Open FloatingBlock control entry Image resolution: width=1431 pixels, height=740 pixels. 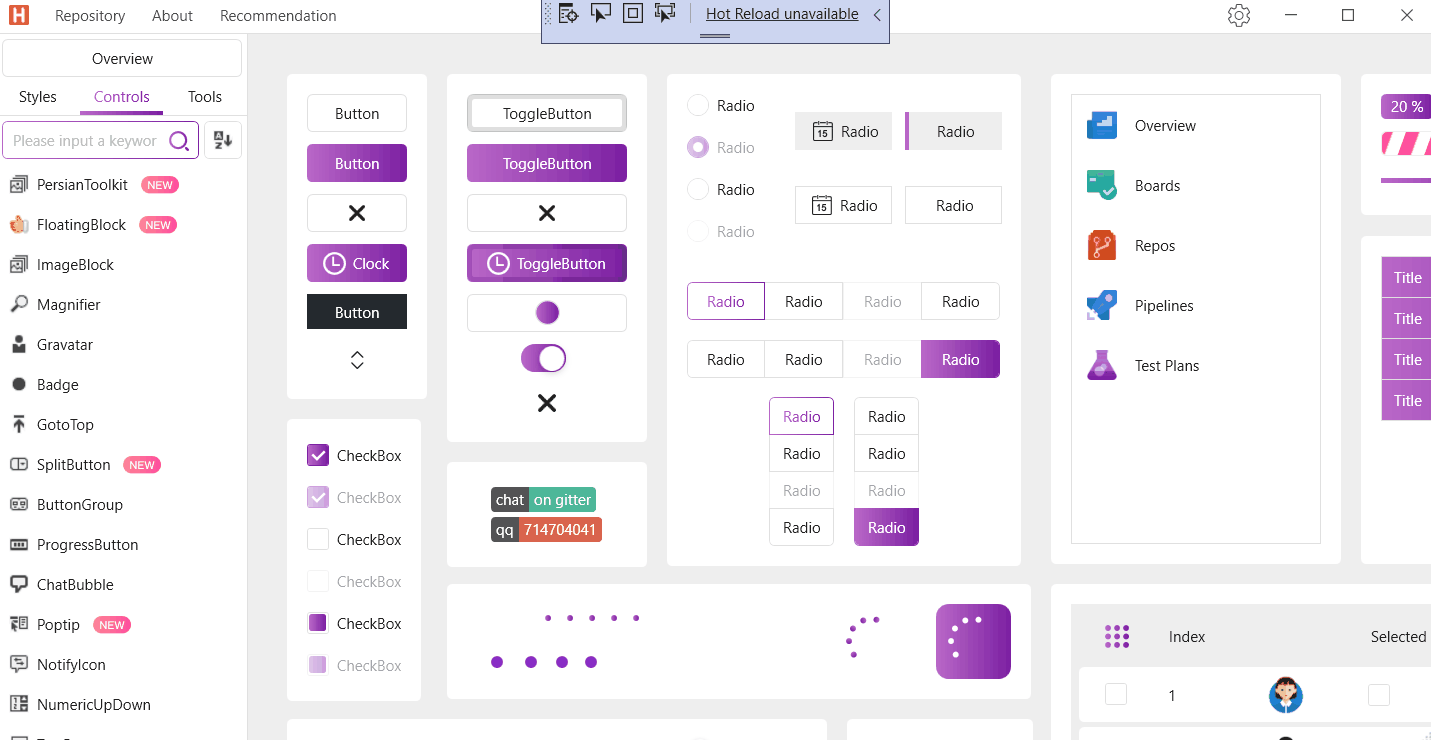pyautogui.click(x=123, y=225)
